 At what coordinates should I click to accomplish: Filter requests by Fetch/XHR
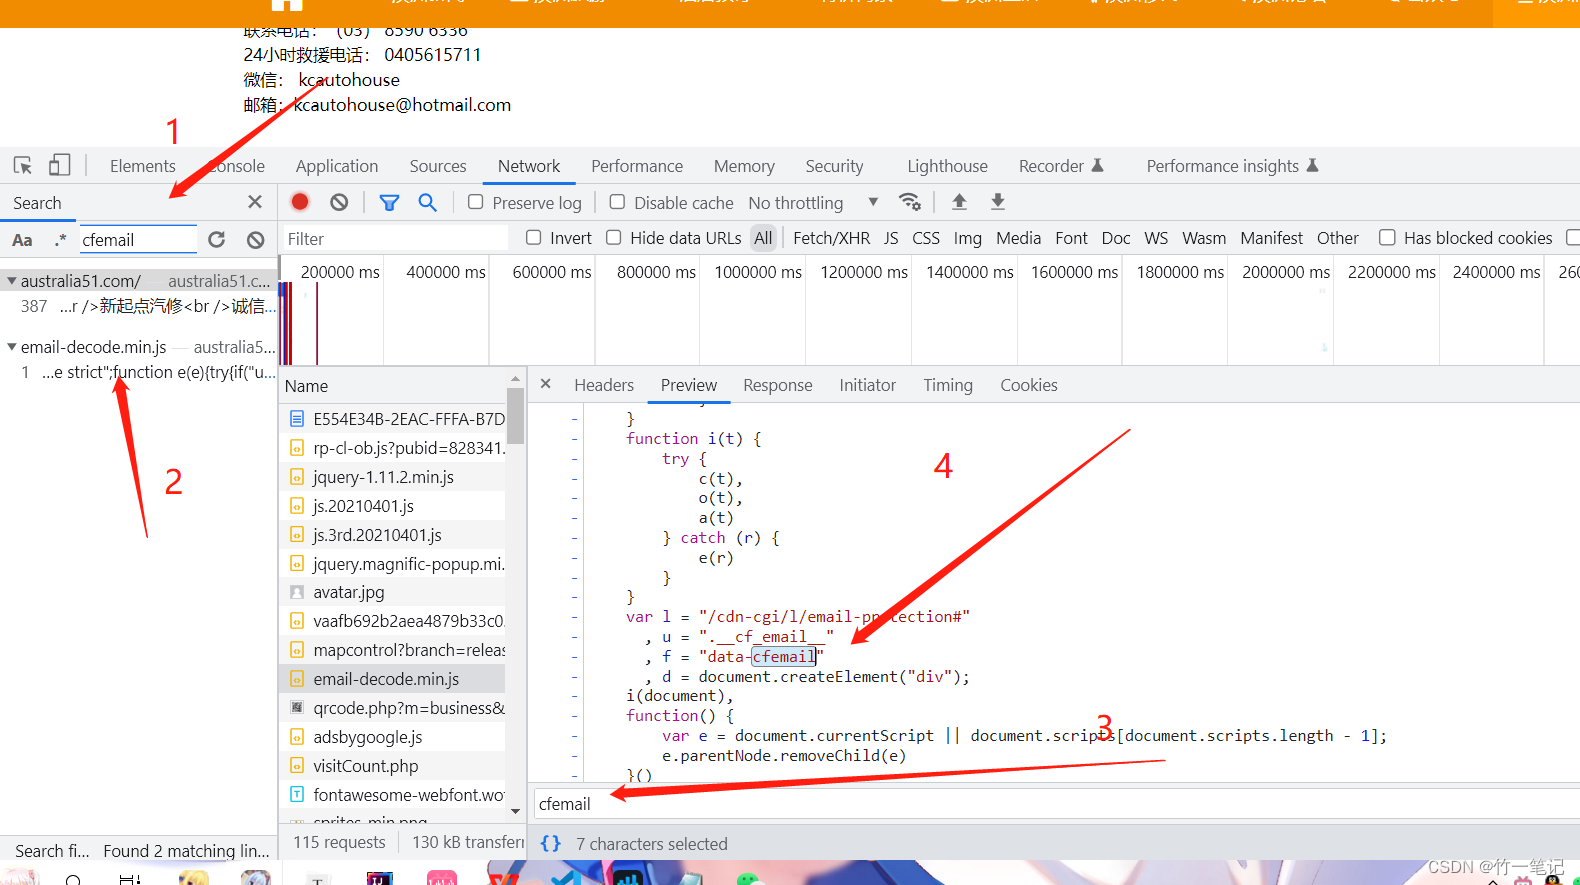tap(831, 238)
